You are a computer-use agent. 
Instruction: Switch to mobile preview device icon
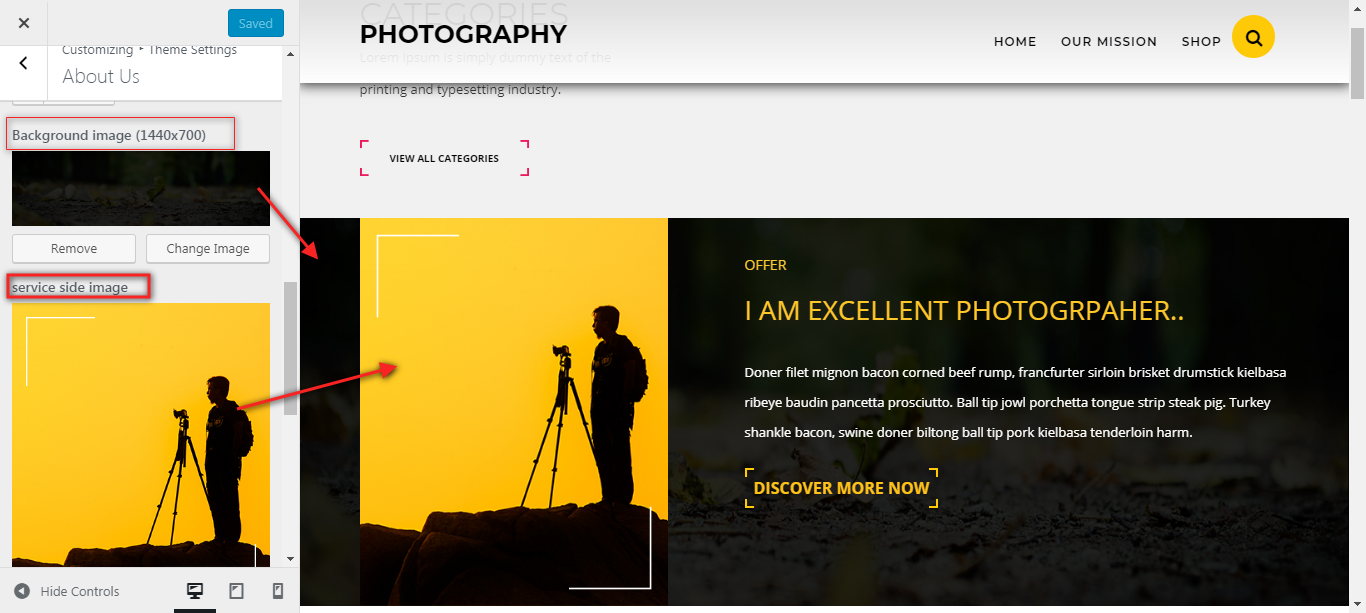point(278,591)
